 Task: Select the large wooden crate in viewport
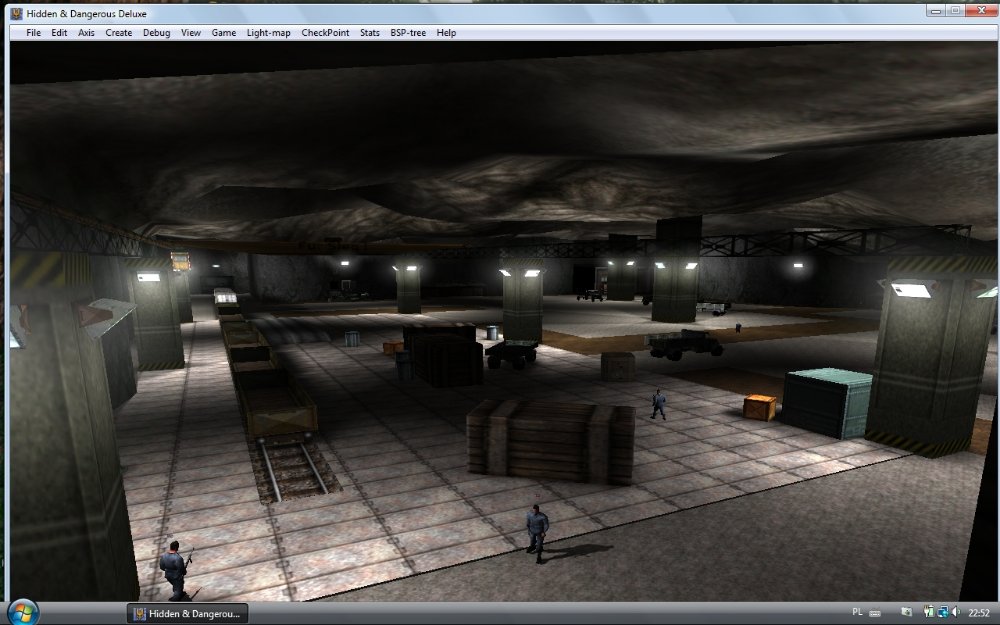pyautogui.click(x=550, y=441)
